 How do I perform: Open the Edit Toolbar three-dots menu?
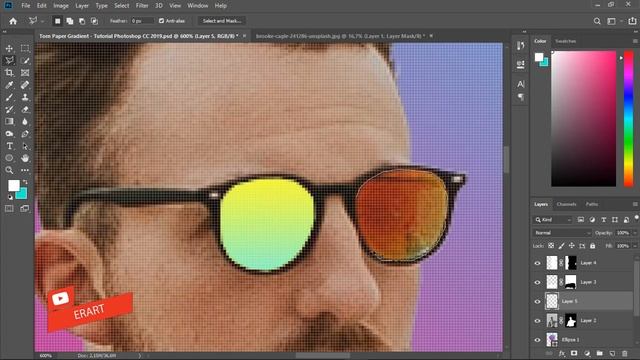(25, 170)
